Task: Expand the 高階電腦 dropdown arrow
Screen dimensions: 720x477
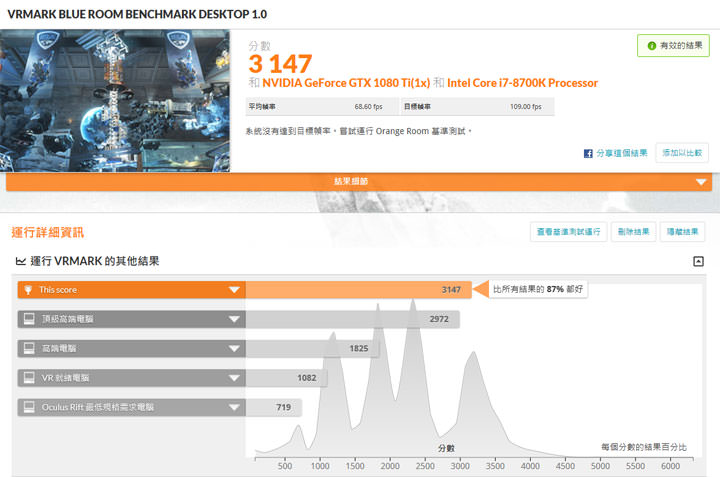Action: 234,348
